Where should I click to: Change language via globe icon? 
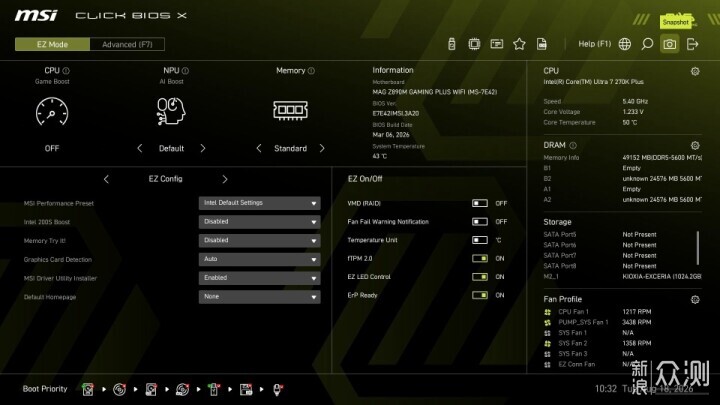pyautogui.click(x=624, y=44)
